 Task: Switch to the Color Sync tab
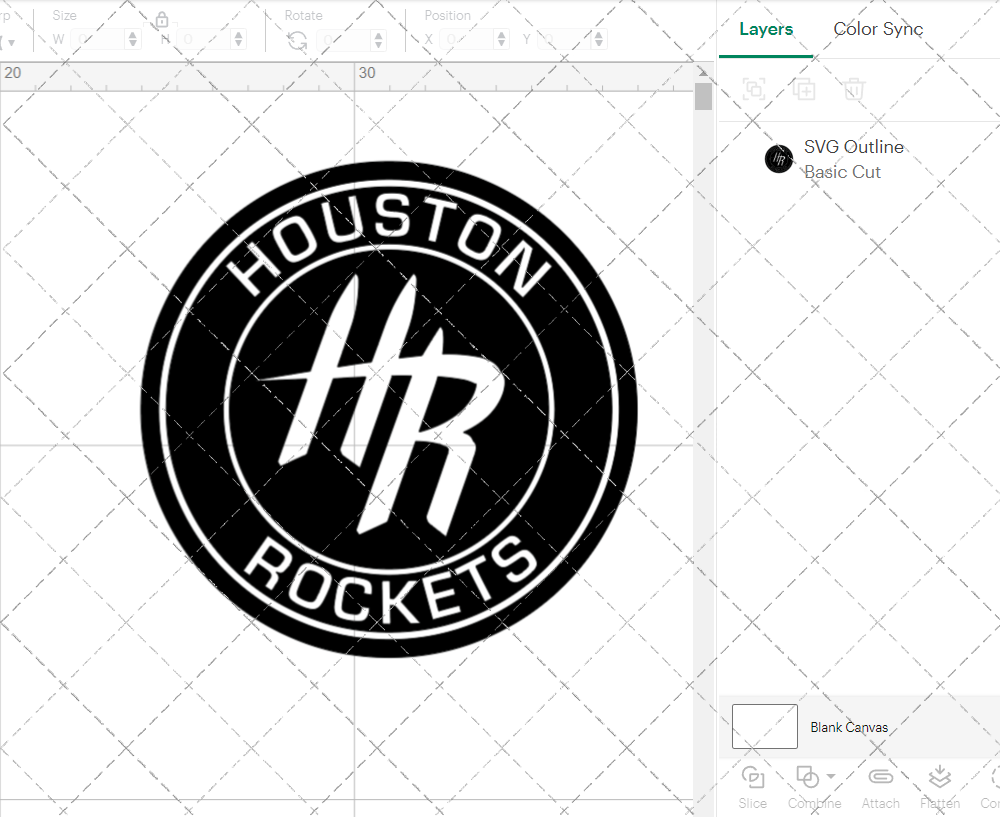(x=878, y=29)
